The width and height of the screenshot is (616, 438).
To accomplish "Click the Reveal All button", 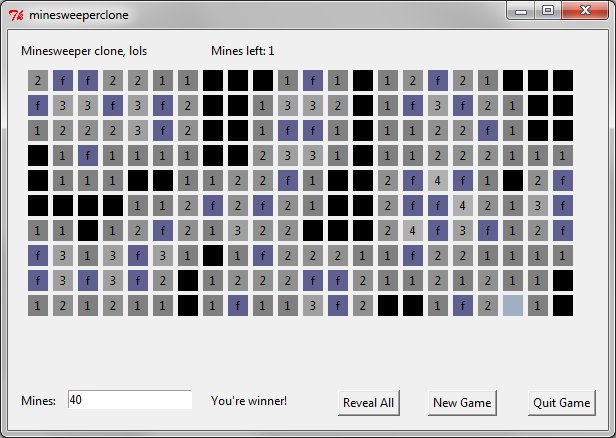I will coord(368,403).
